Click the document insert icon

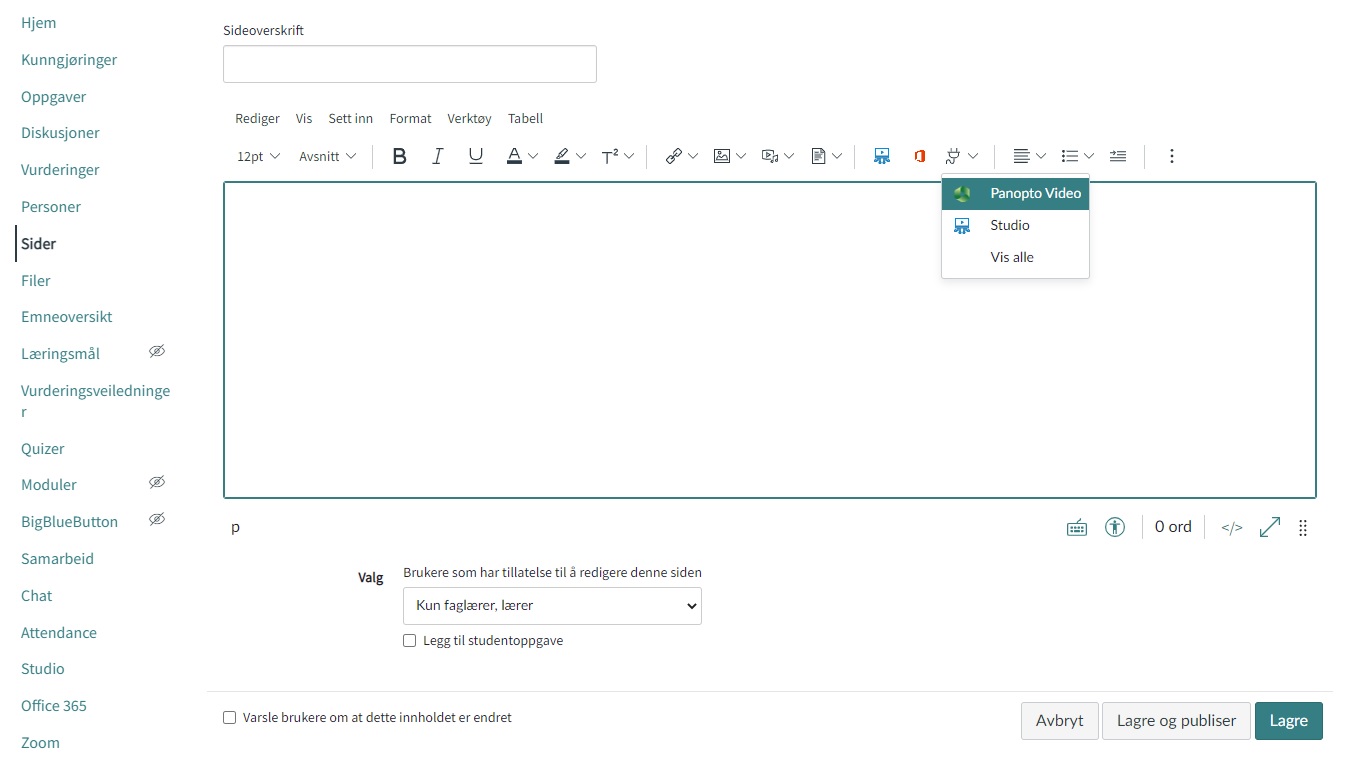[x=818, y=156]
